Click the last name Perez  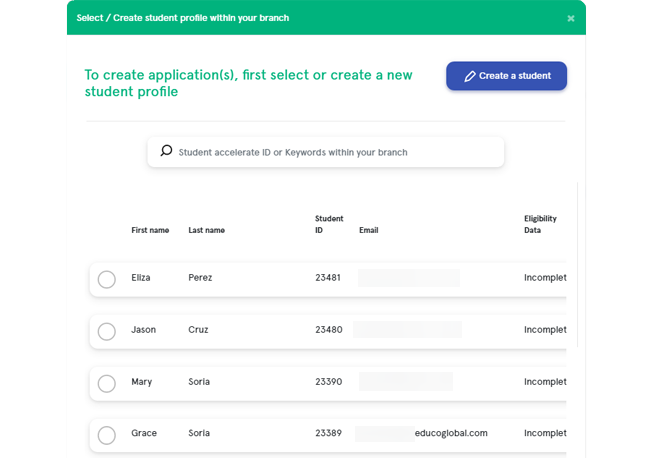click(200, 278)
